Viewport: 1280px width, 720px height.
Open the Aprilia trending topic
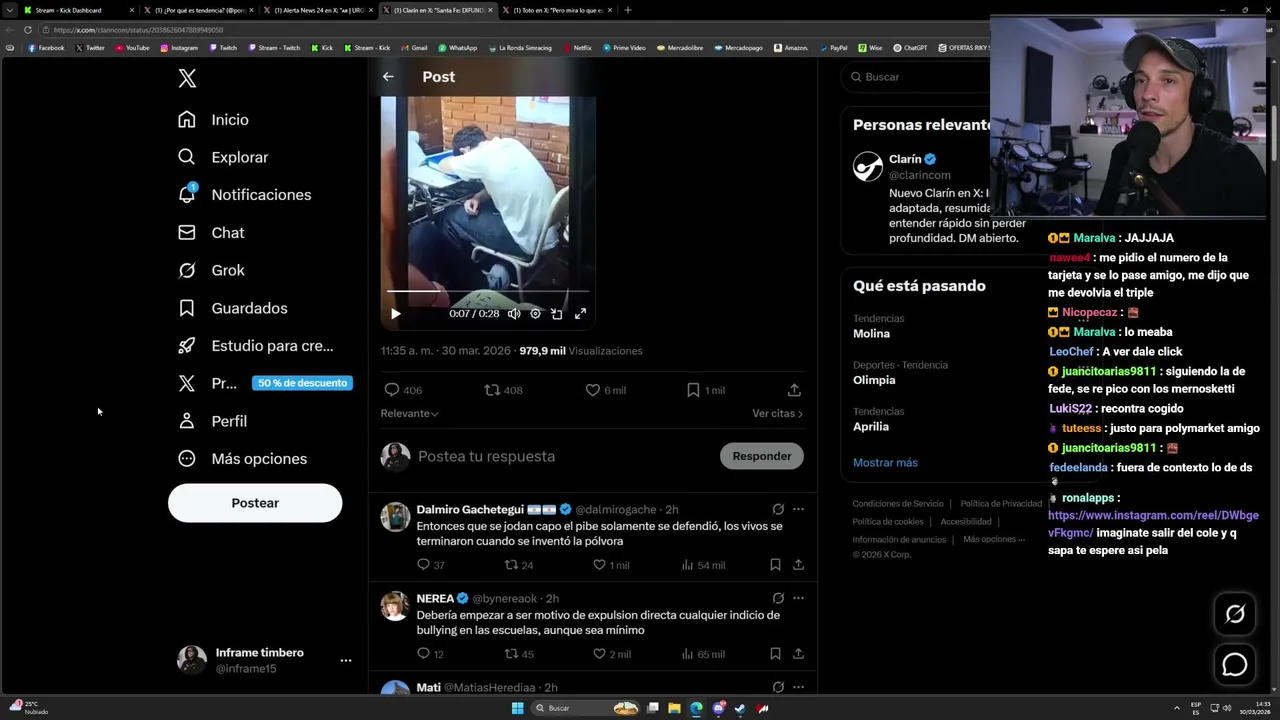(x=871, y=426)
